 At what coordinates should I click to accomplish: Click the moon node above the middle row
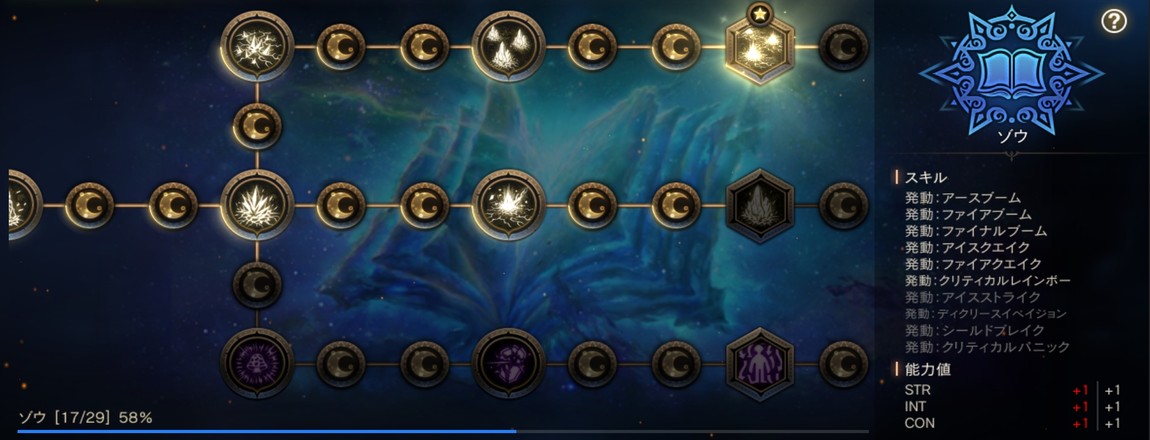pyautogui.click(x=257, y=126)
